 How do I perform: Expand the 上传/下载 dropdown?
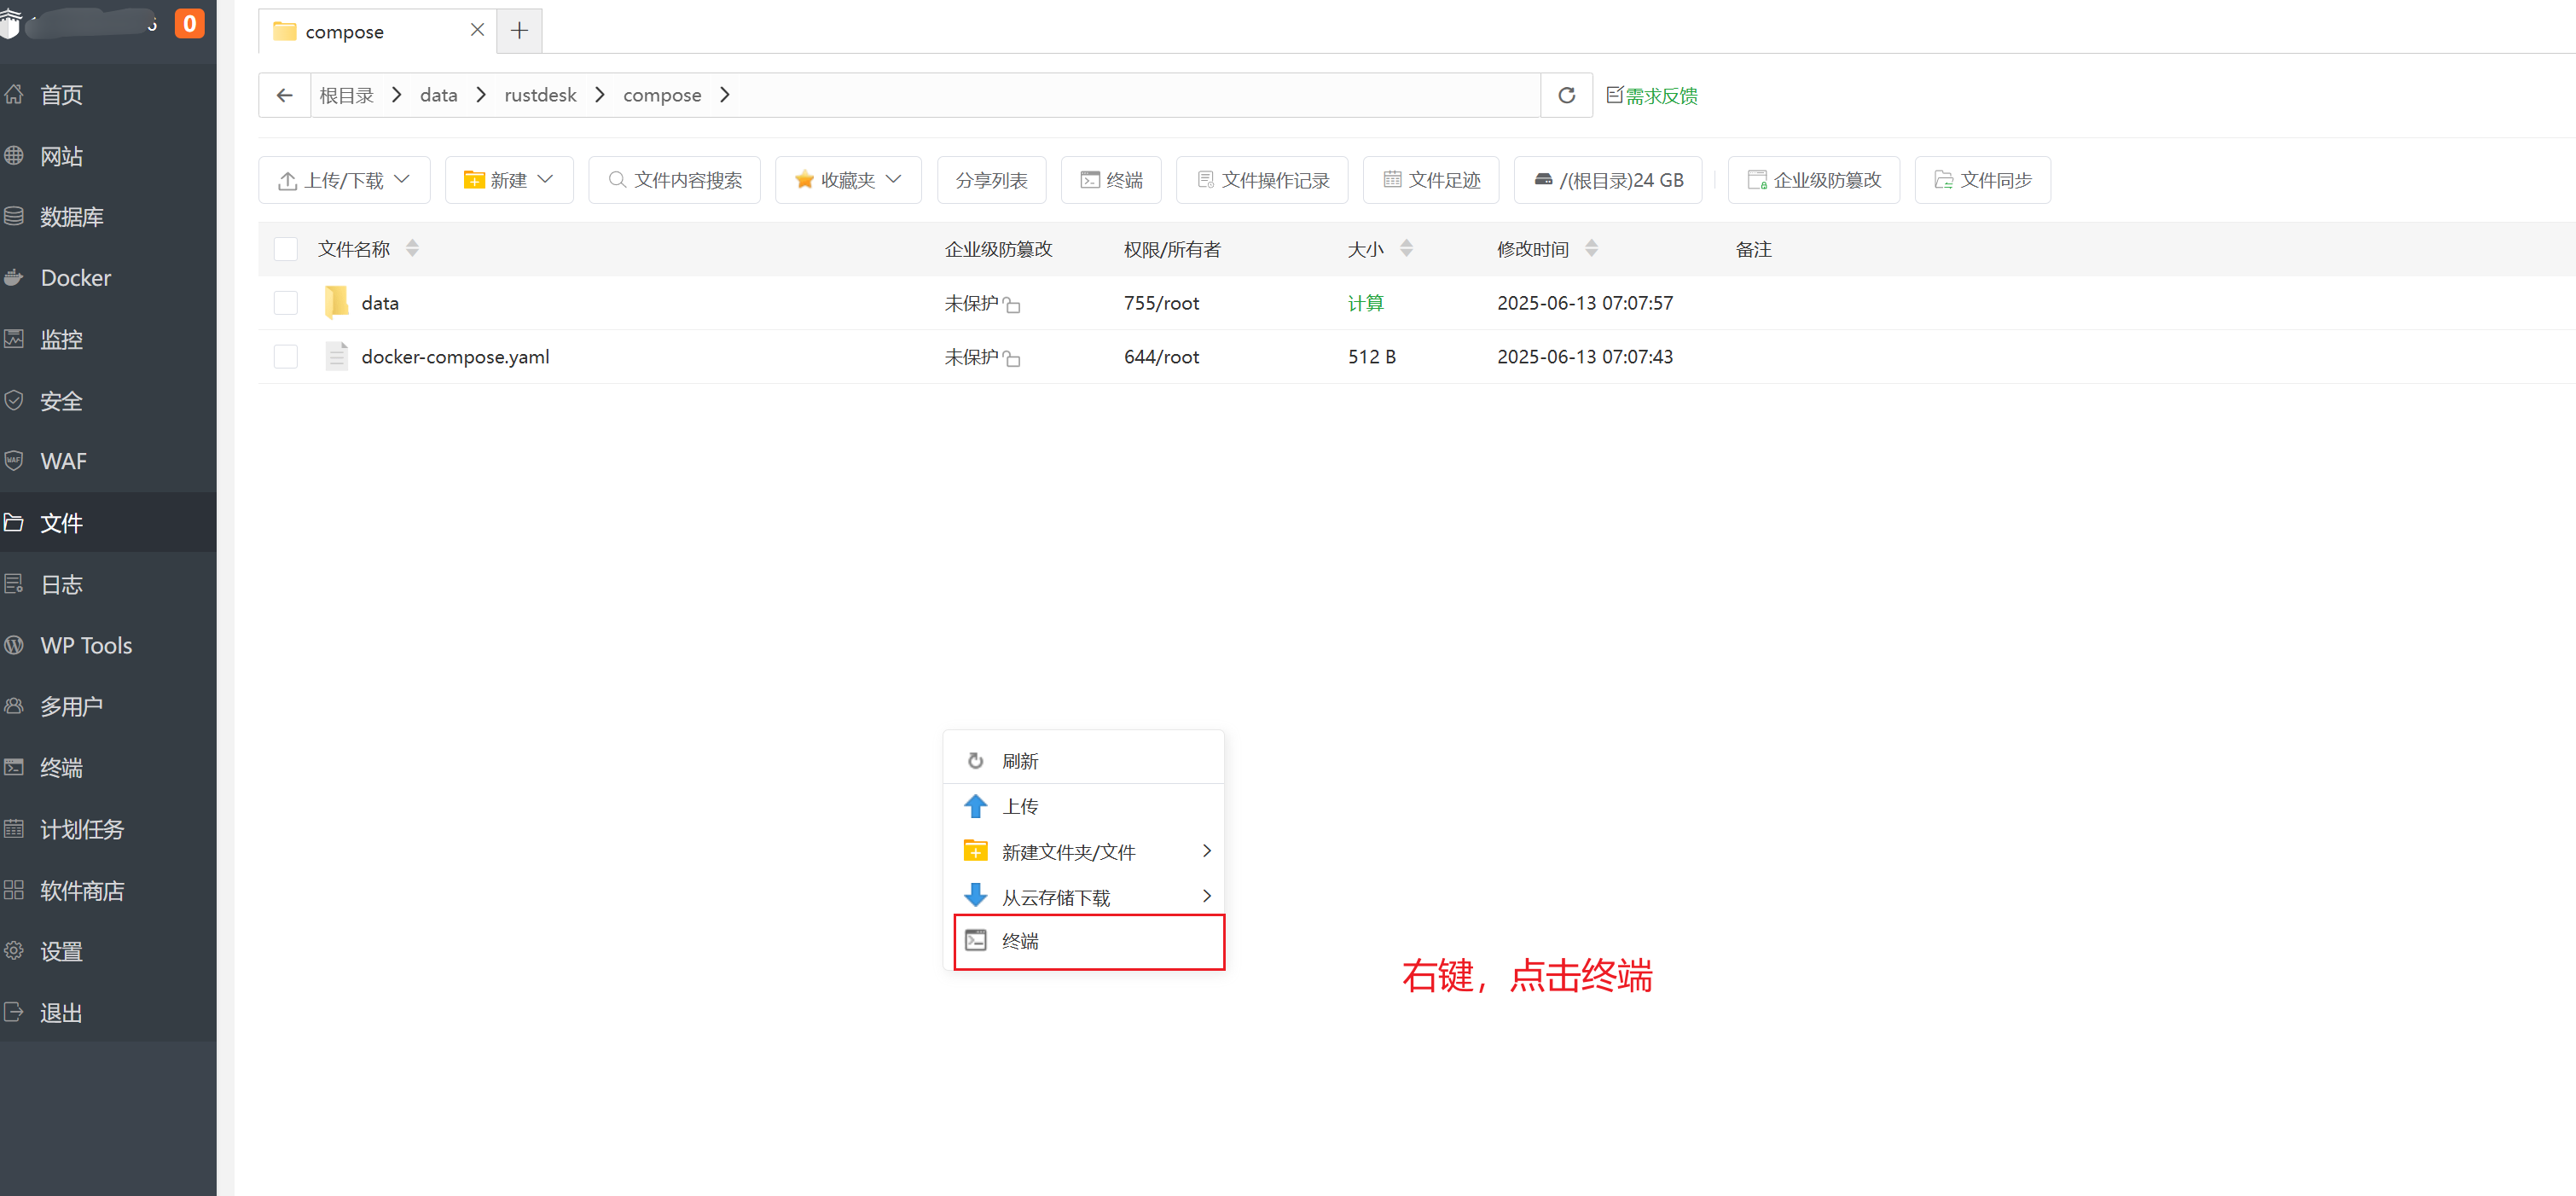[x=344, y=180]
